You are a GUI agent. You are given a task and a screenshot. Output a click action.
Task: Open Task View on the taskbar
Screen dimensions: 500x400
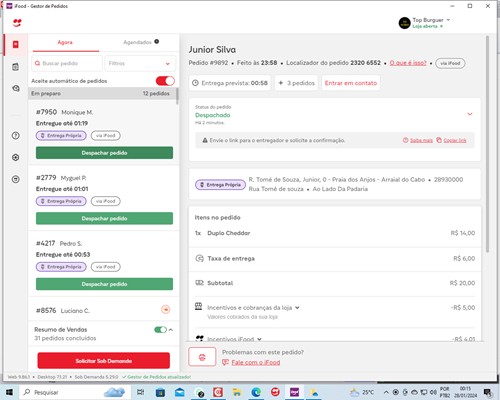click(x=141, y=392)
